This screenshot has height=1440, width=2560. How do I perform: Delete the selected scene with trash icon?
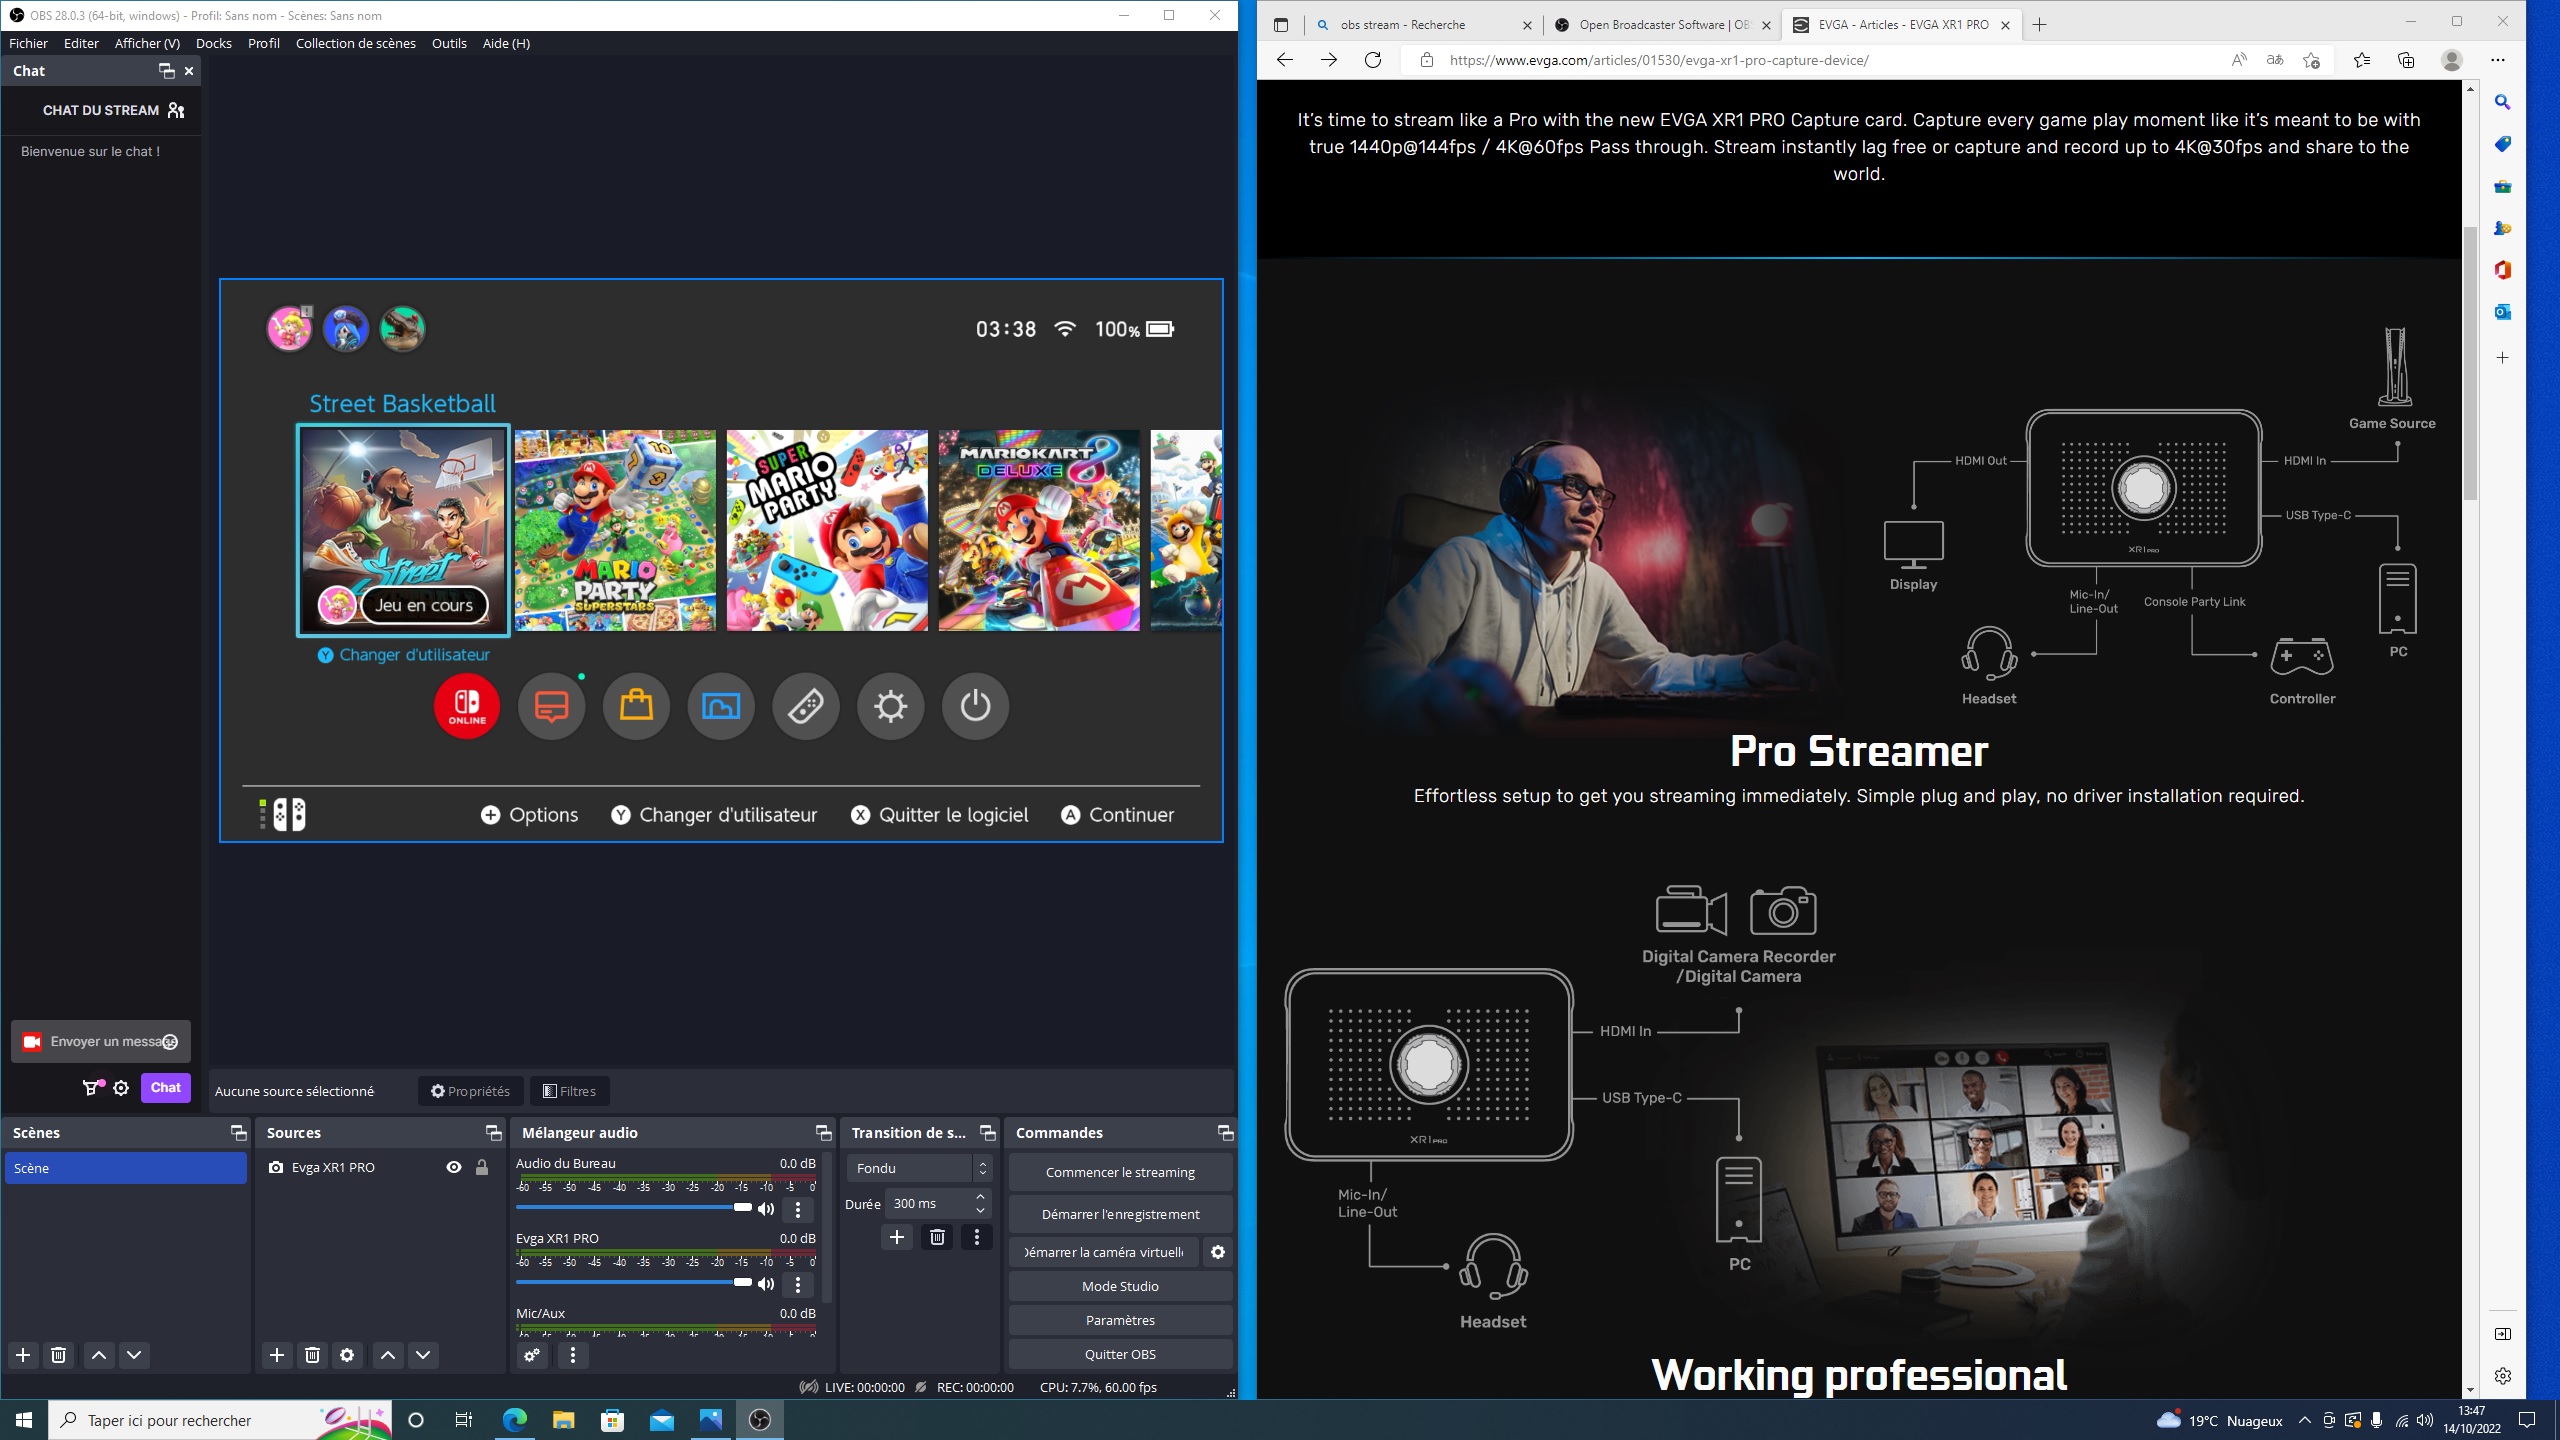[59, 1355]
